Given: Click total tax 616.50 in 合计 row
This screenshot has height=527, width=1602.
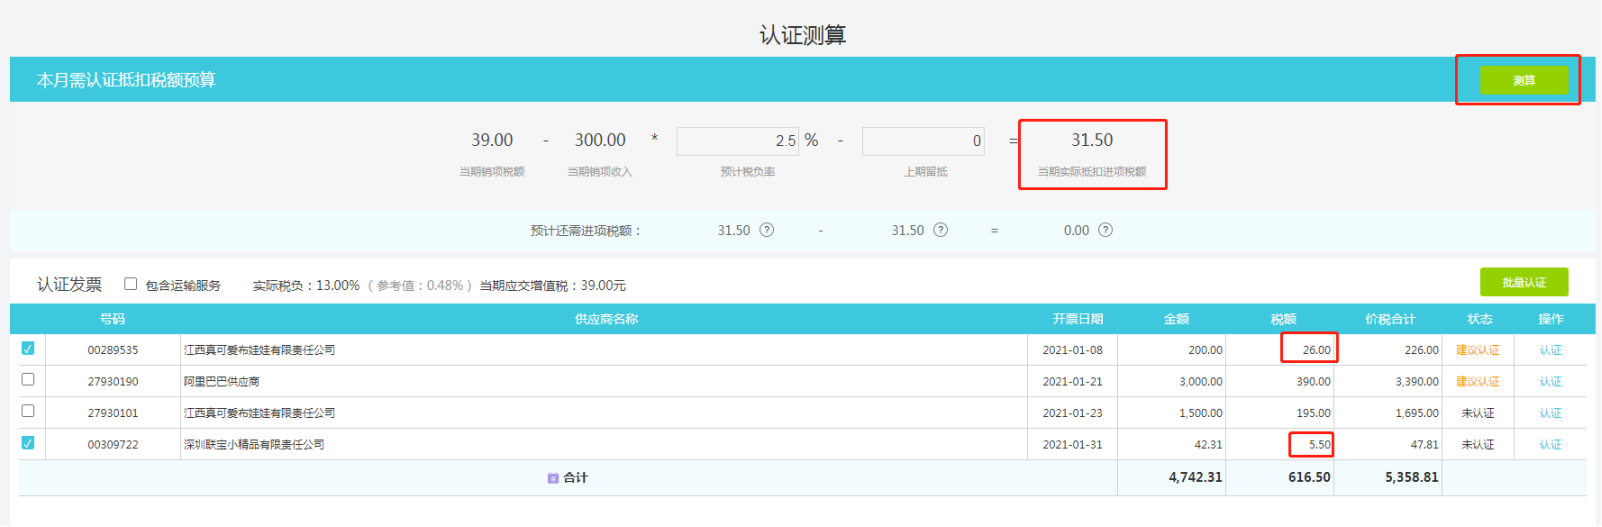Looking at the screenshot, I should pos(1309,478).
